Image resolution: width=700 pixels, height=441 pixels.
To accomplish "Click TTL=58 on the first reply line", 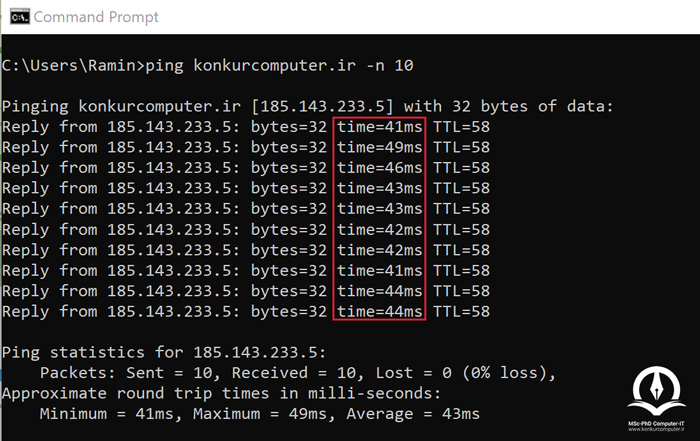I will pyautogui.click(x=462, y=127).
